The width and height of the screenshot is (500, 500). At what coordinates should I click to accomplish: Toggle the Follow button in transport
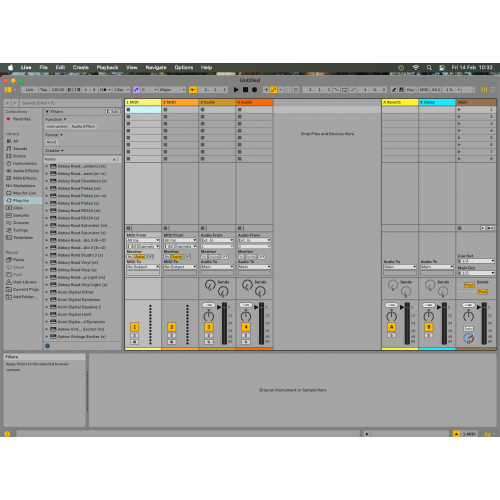click(x=193, y=90)
